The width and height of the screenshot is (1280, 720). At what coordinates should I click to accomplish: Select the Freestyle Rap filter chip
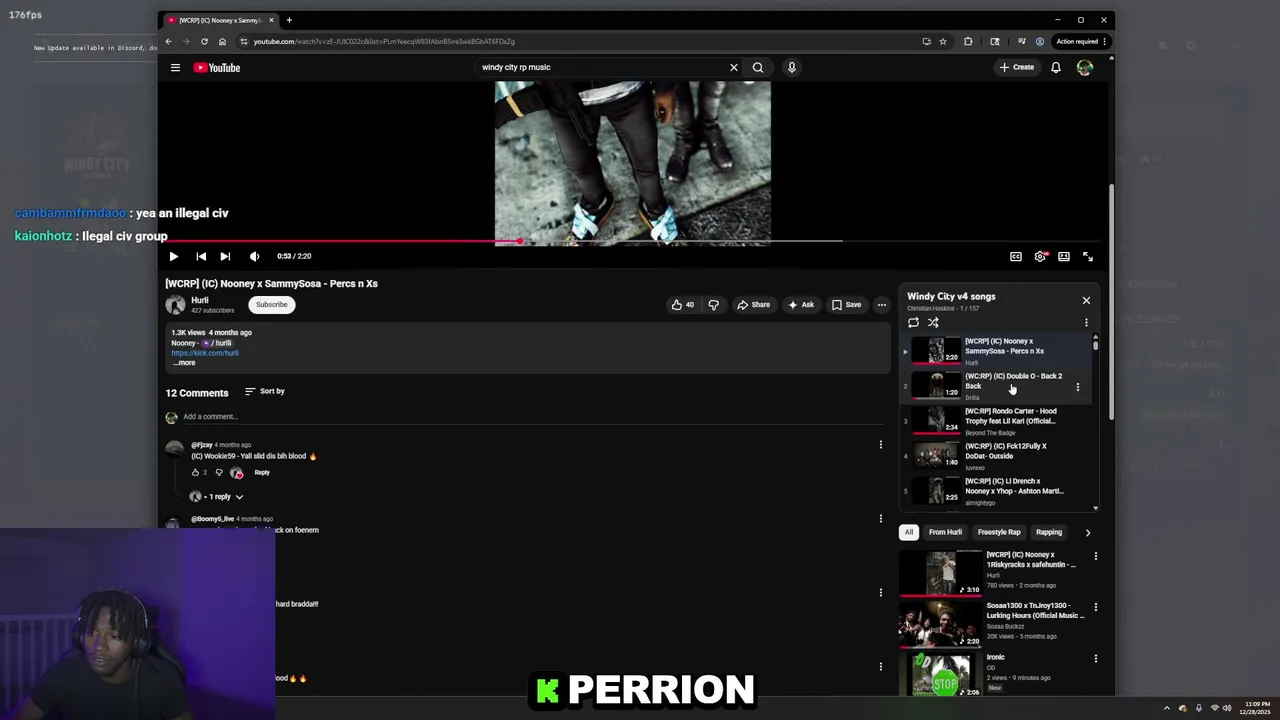tap(999, 533)
